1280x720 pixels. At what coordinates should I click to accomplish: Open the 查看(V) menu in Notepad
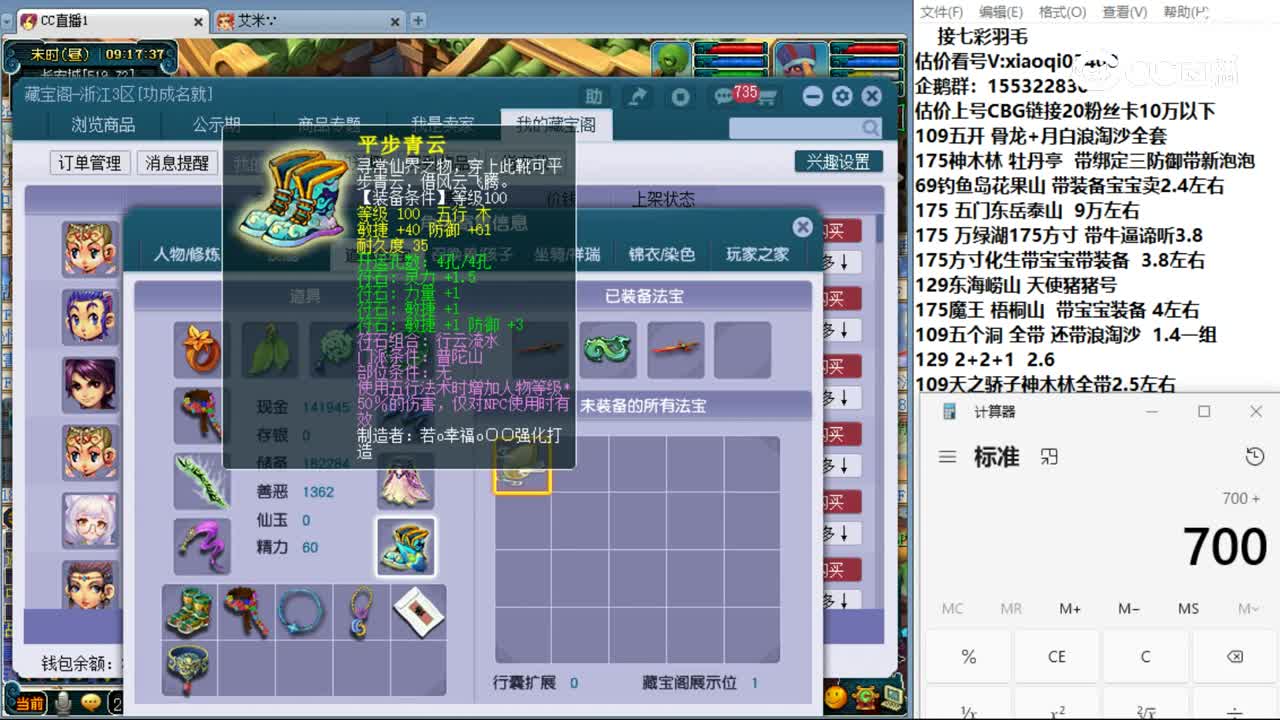coord(1124,12)
